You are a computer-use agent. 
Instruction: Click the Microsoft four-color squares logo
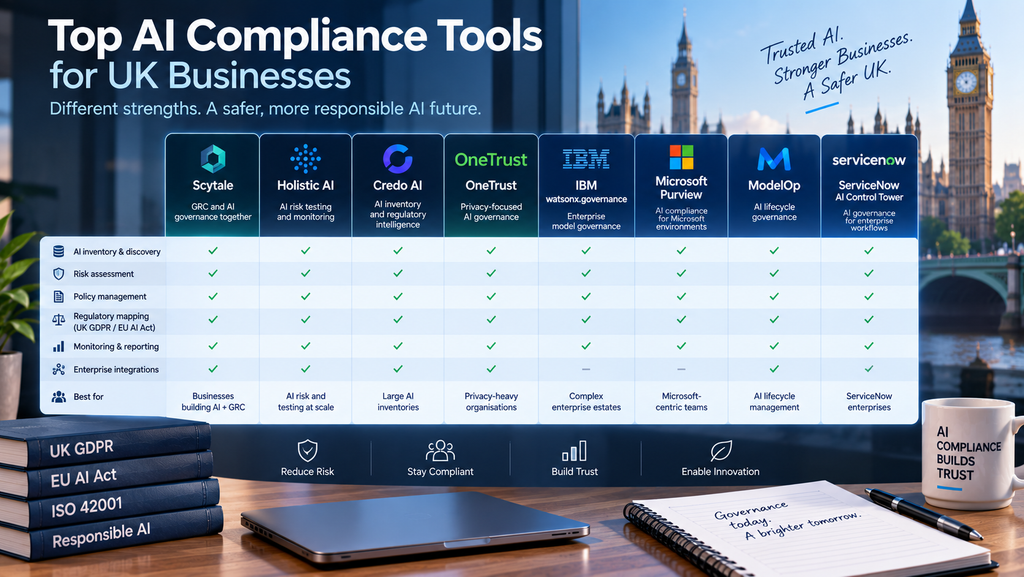681,157
